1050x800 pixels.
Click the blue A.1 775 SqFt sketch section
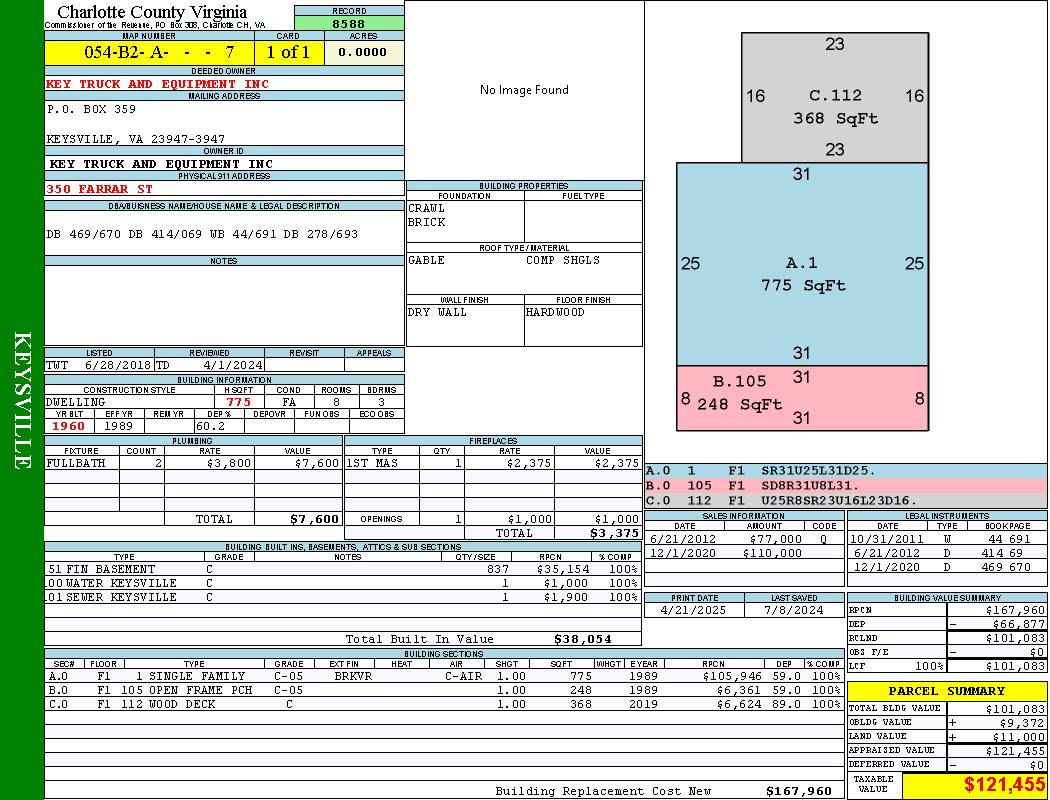click(802, 264)
